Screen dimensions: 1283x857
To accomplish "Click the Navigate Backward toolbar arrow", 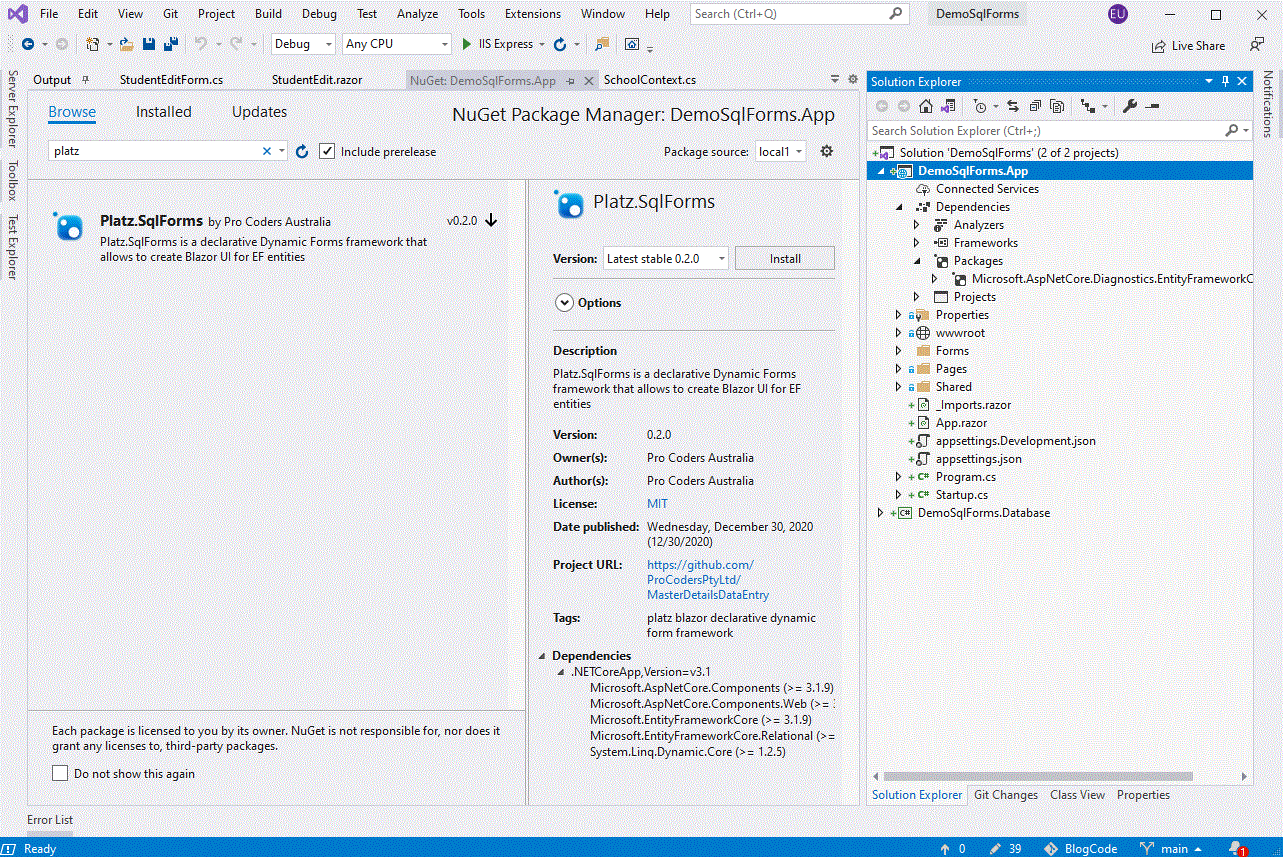I will pos(27,44).
